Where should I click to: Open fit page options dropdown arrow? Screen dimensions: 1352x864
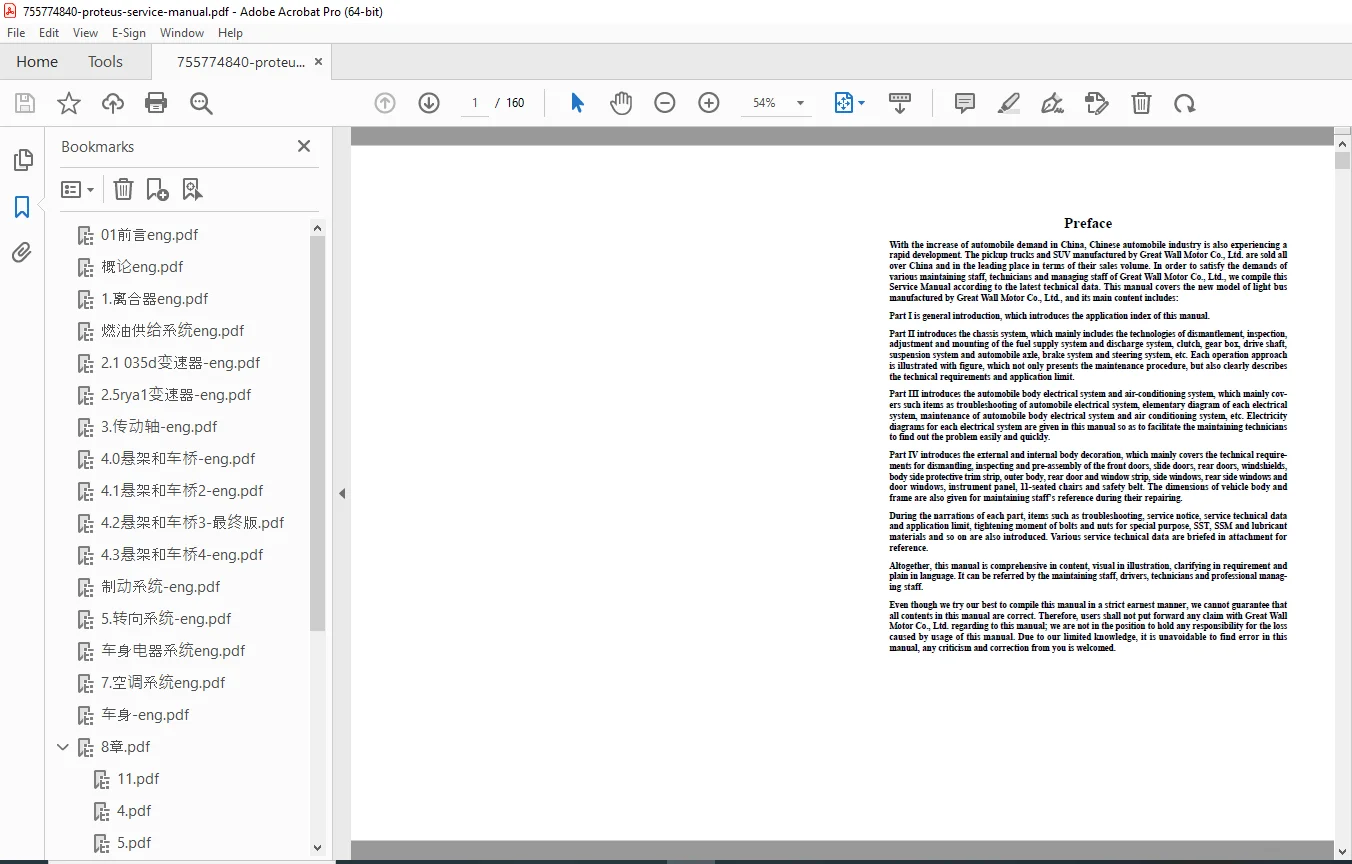click(862, 103)
